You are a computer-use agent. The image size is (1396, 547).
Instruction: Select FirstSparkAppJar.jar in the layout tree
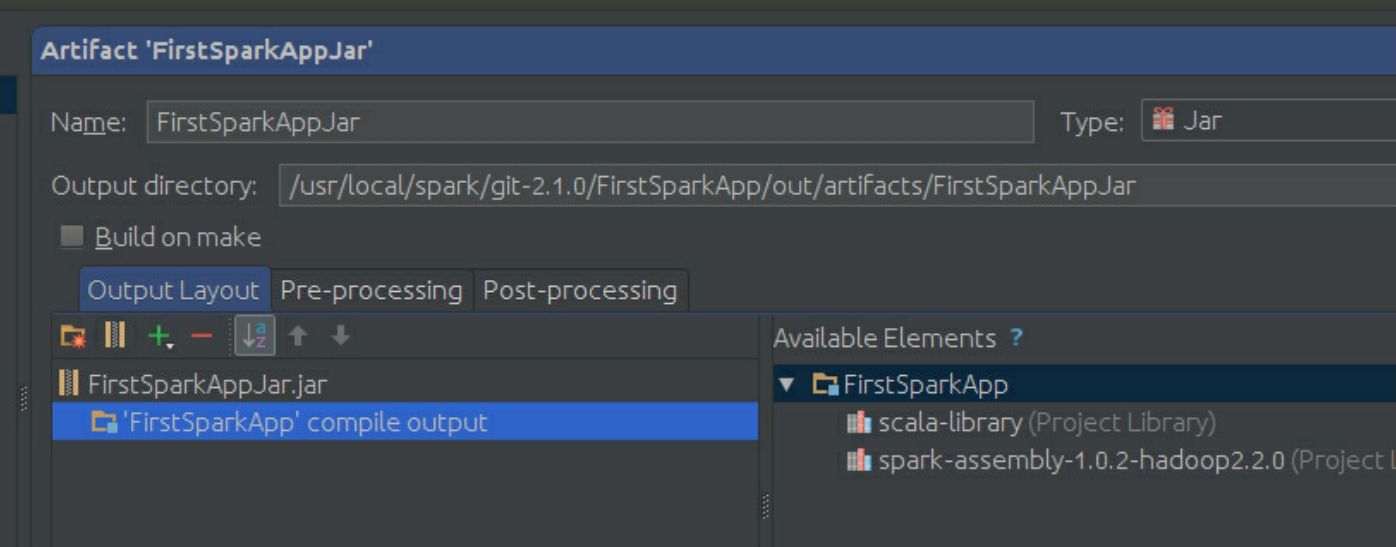[x=207, y=384]
